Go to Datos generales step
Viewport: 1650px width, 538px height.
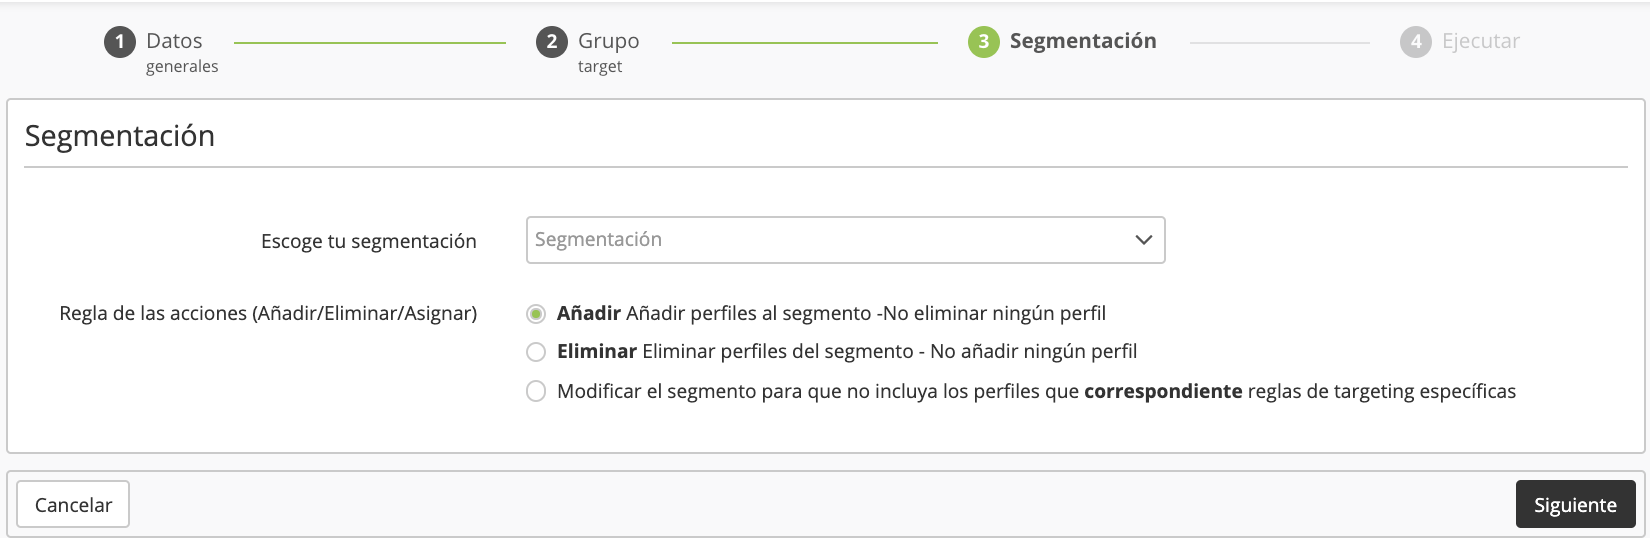click(175, 42)
